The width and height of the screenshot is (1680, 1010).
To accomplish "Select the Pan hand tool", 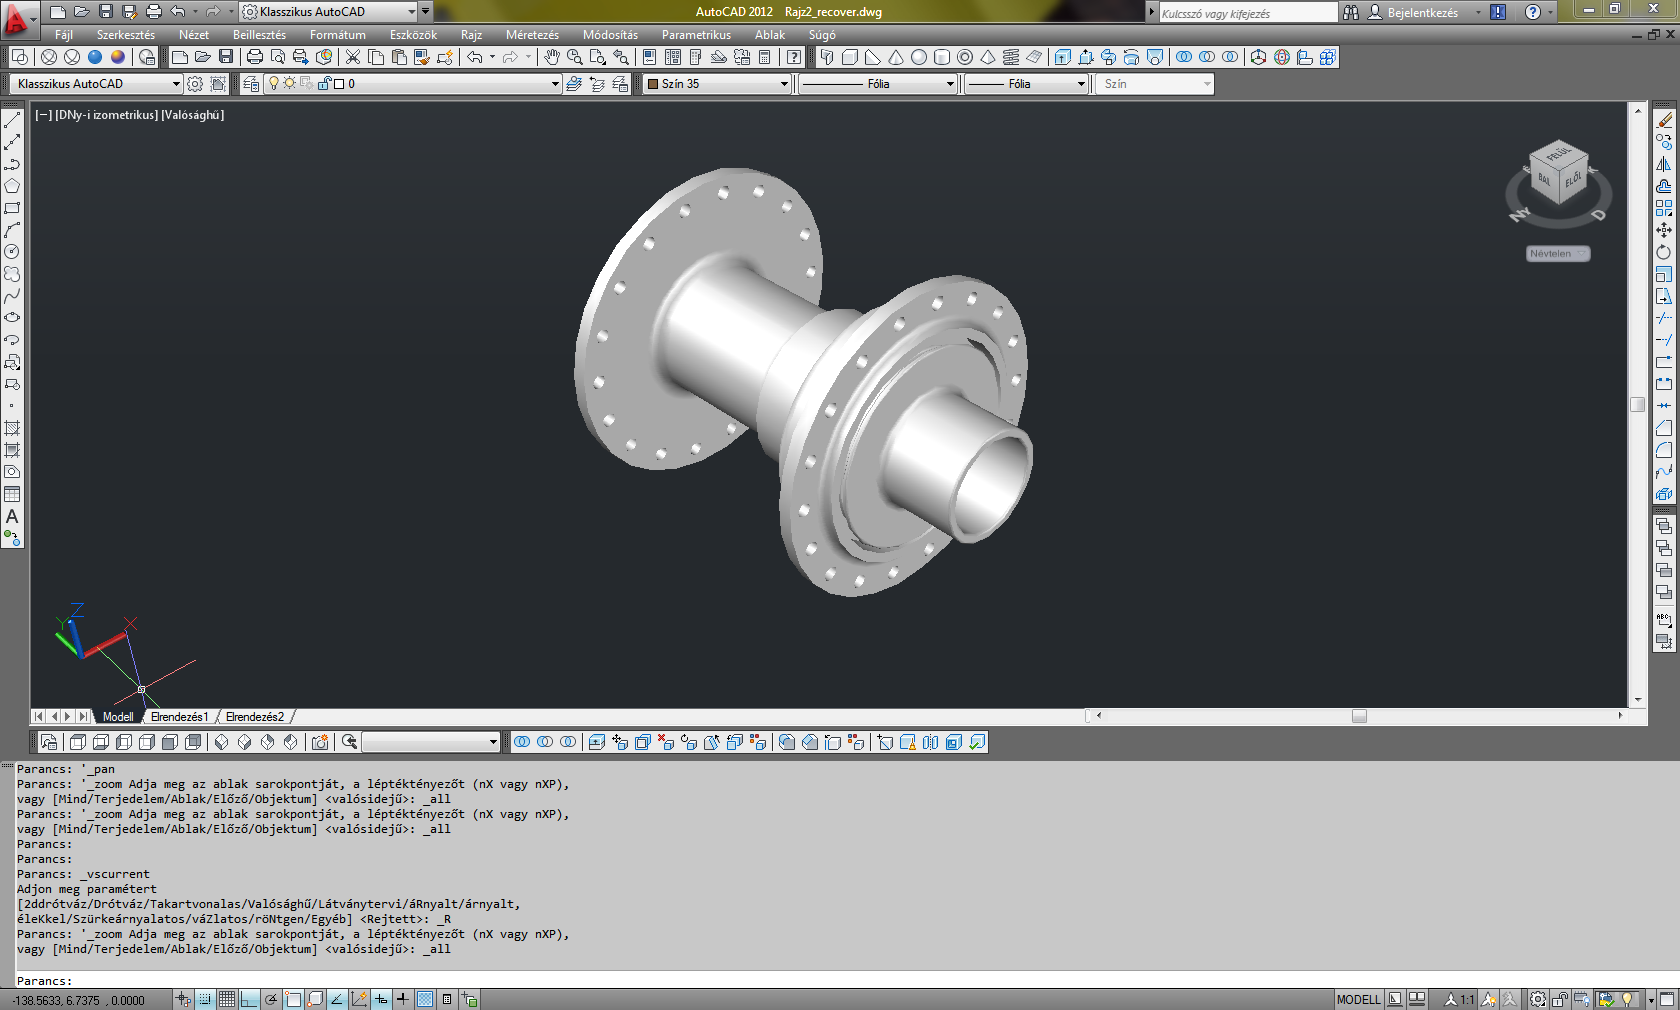I will point(551,57).
